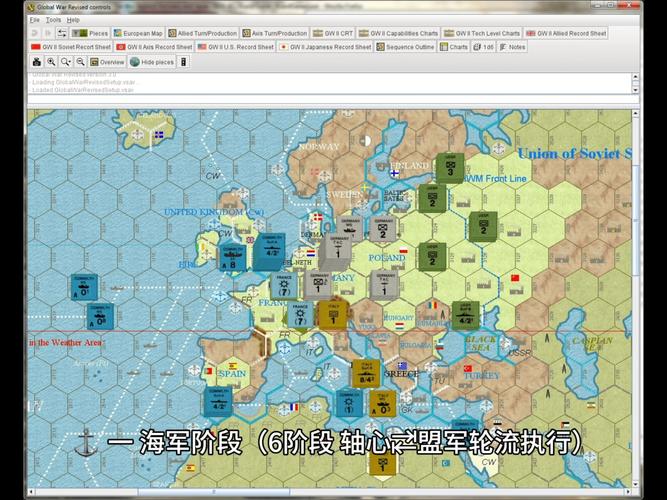
Task: Select USSR infantry 2 counter in Poland
Action: tap(433, 257)
